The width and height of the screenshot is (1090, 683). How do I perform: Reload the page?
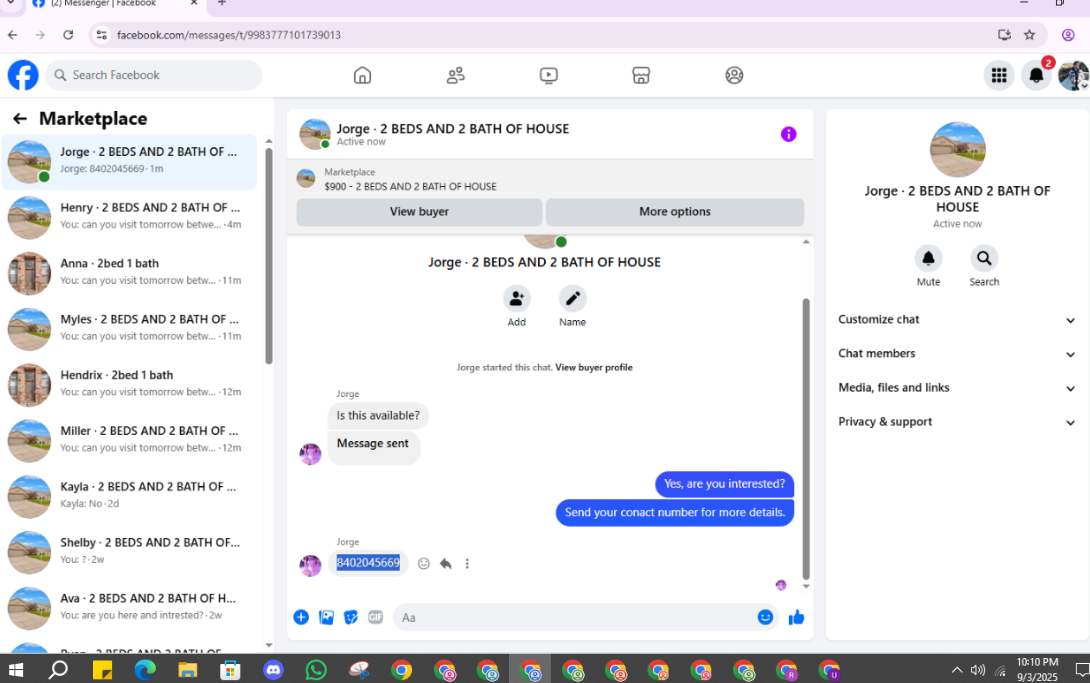point(68,35)
